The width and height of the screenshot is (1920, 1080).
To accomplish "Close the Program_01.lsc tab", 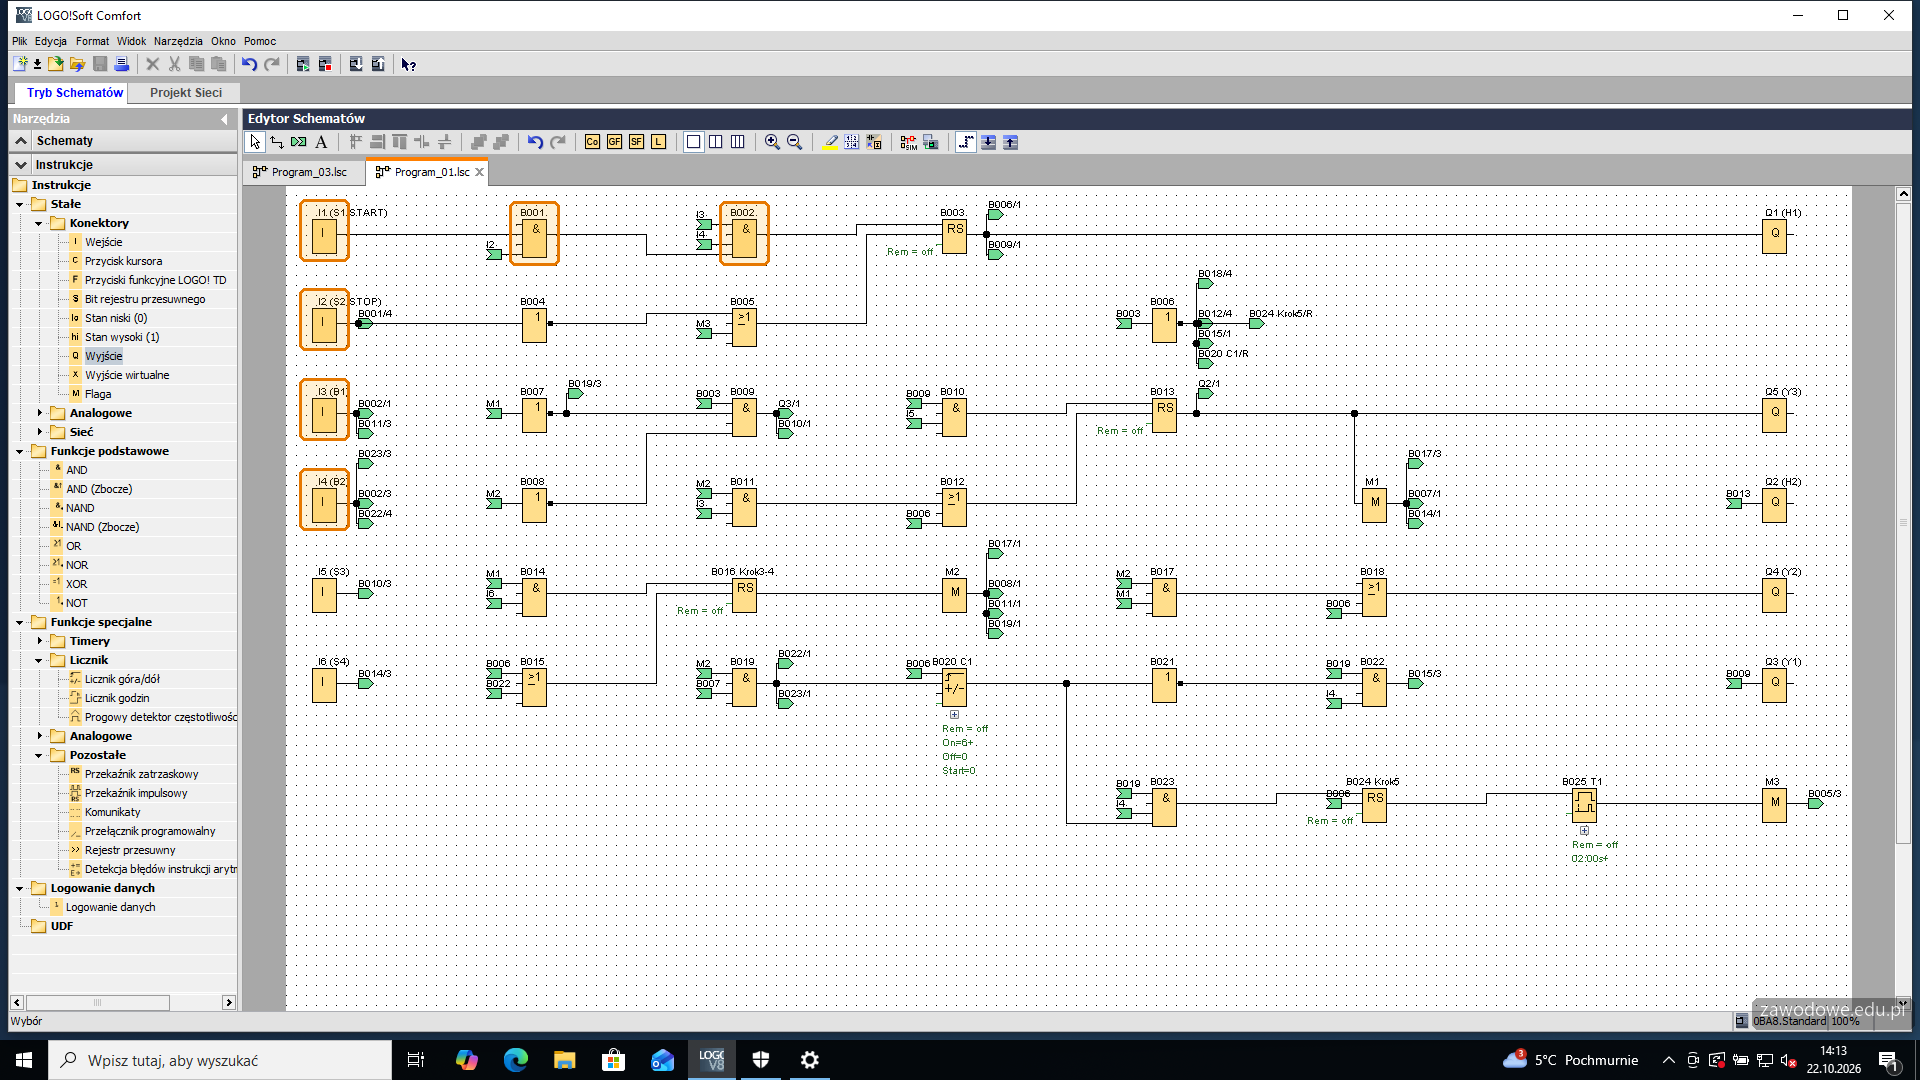I will pos(480,172).
